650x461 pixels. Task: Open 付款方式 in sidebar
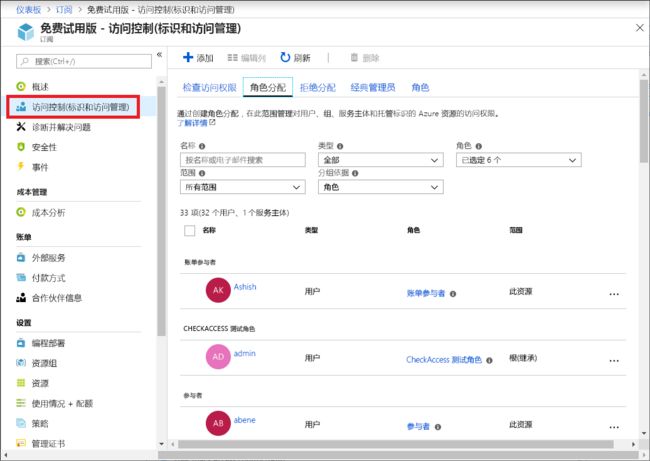41,278
